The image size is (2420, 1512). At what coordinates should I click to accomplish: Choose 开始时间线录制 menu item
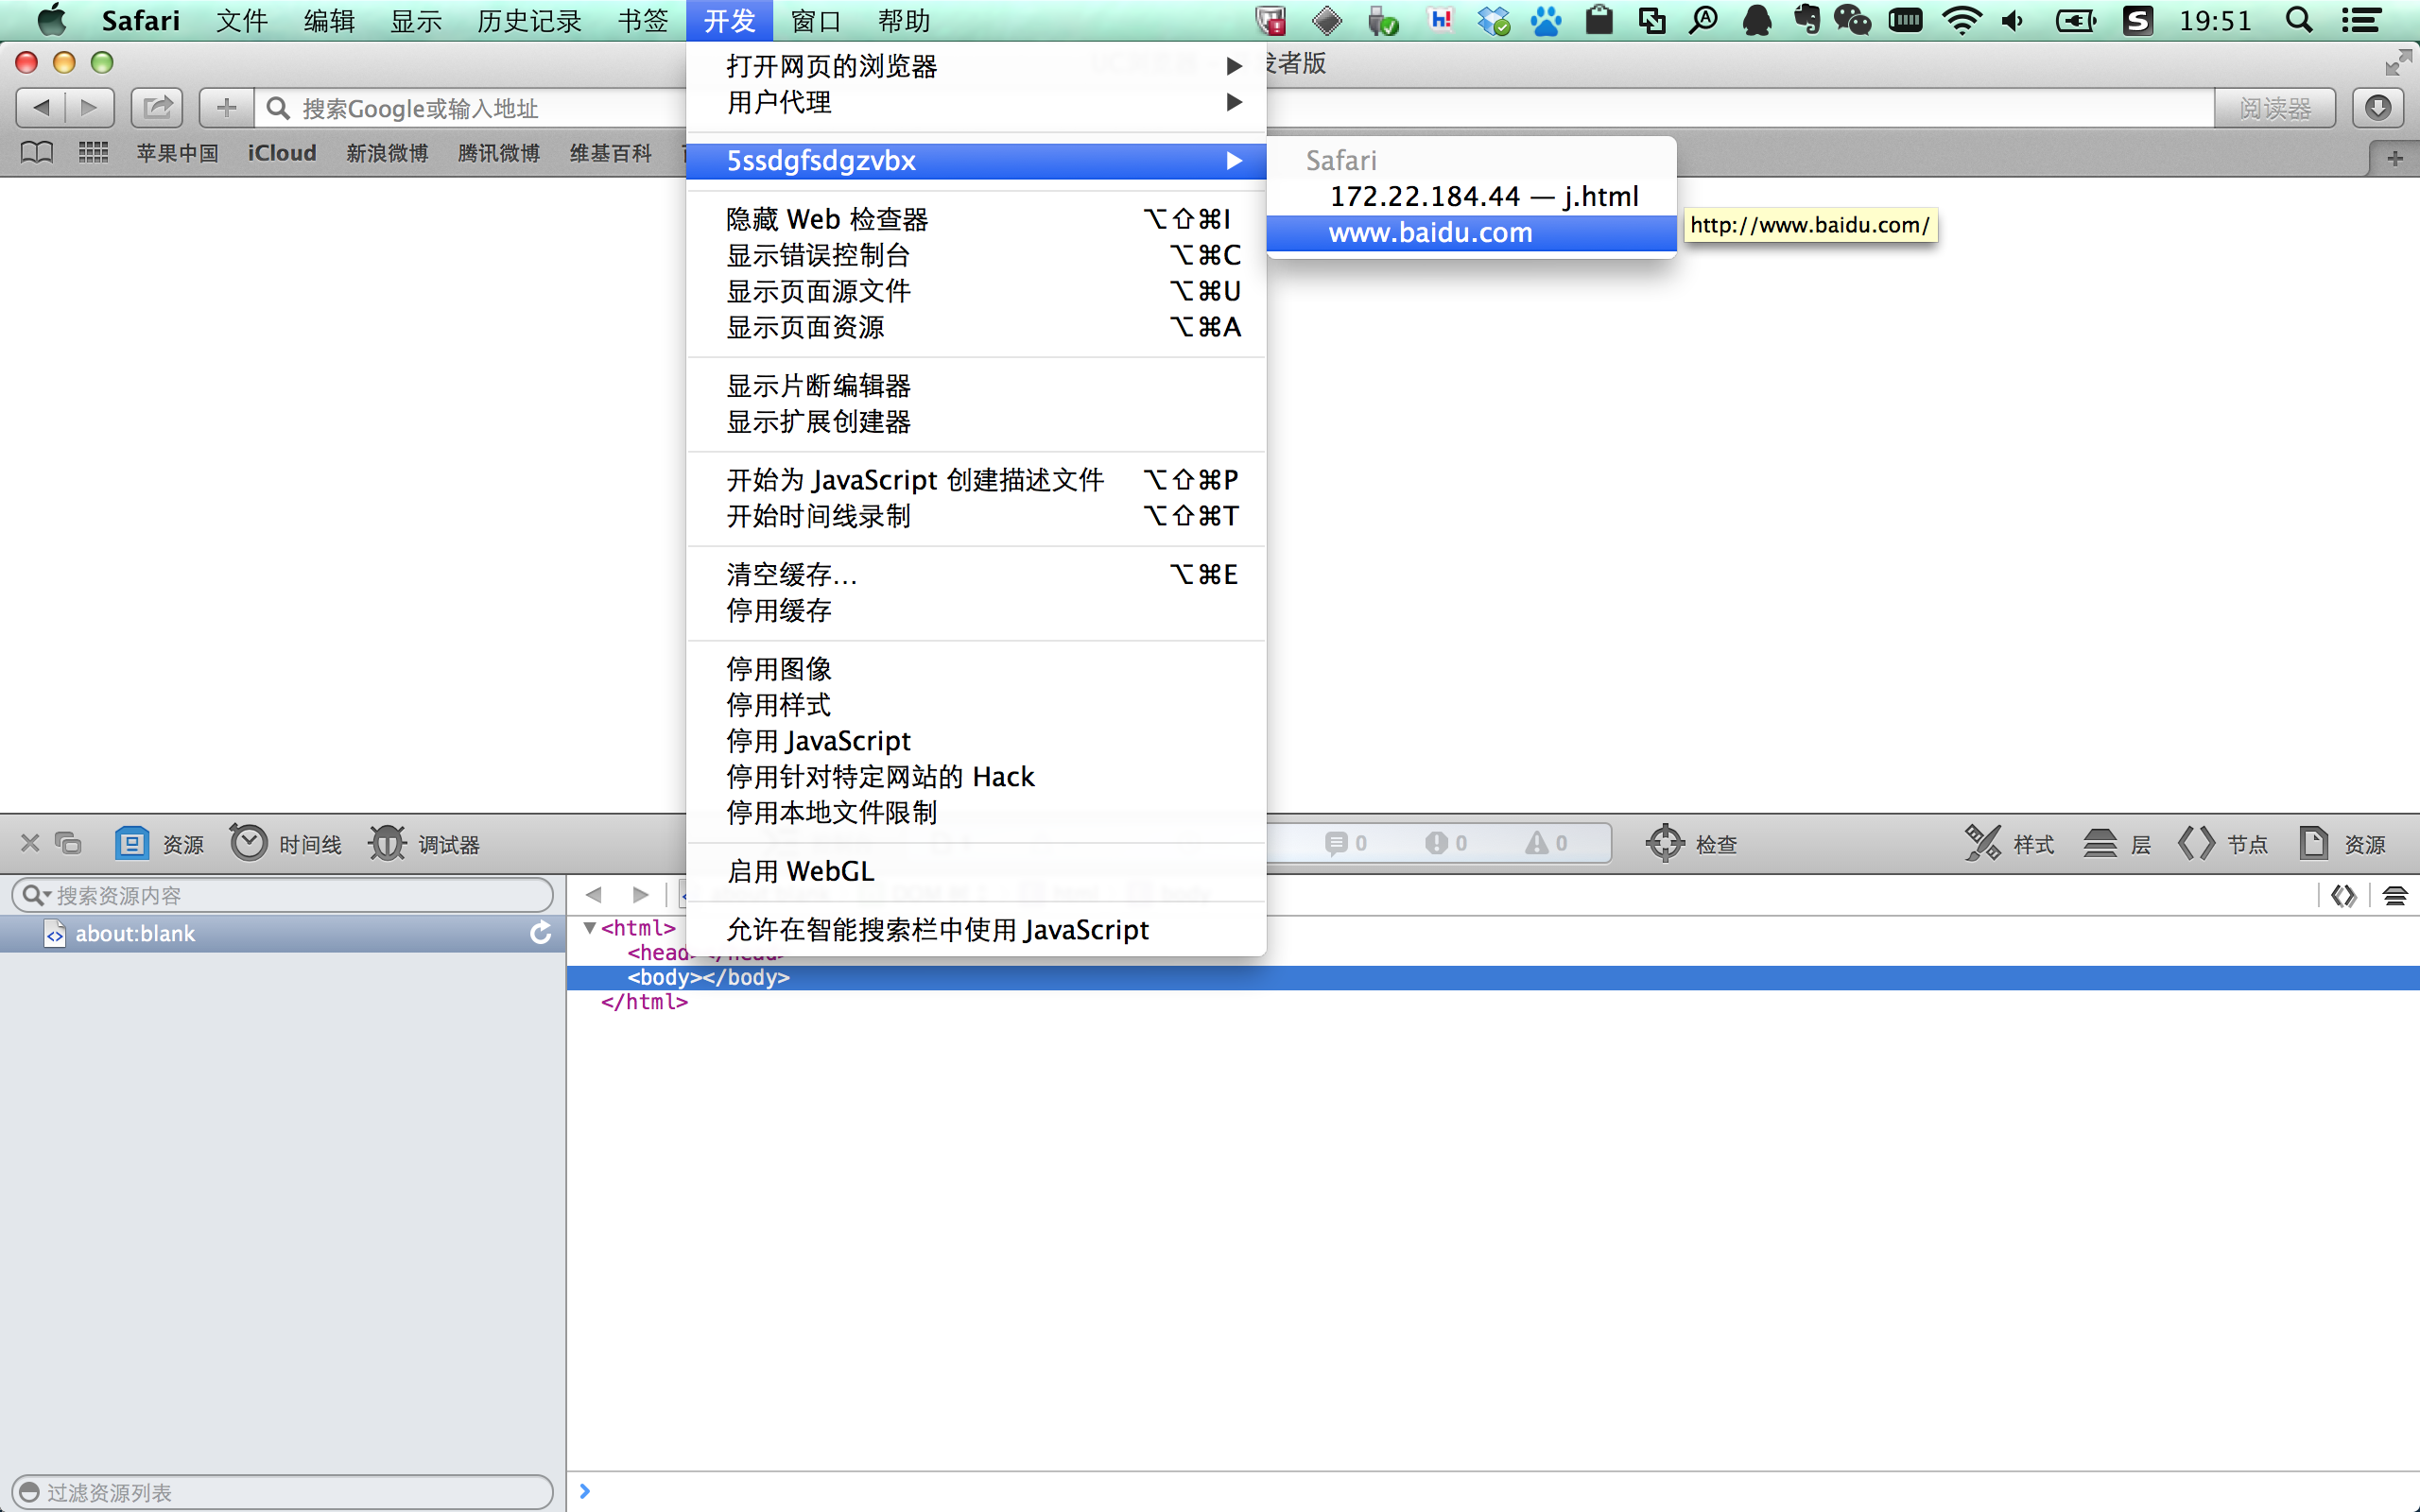[976, 516]
